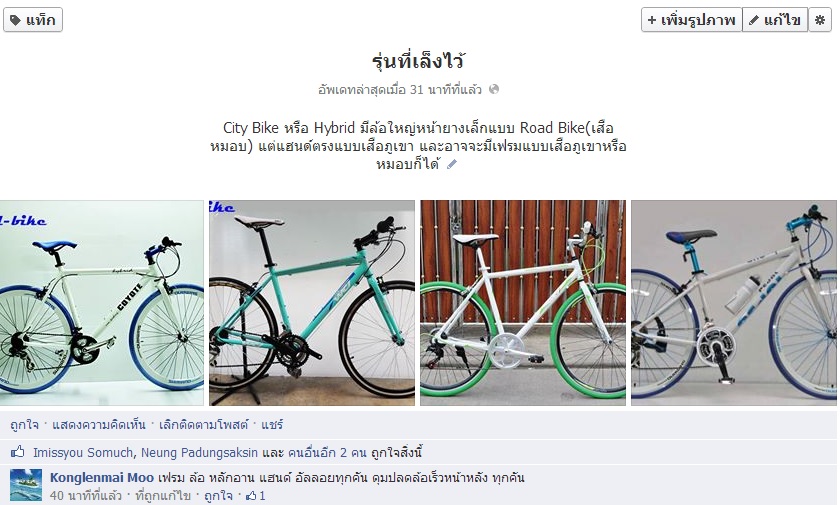Click the แสดงความคิดเห็น comment link
840x505 pixels.
[x=99, y=425]
